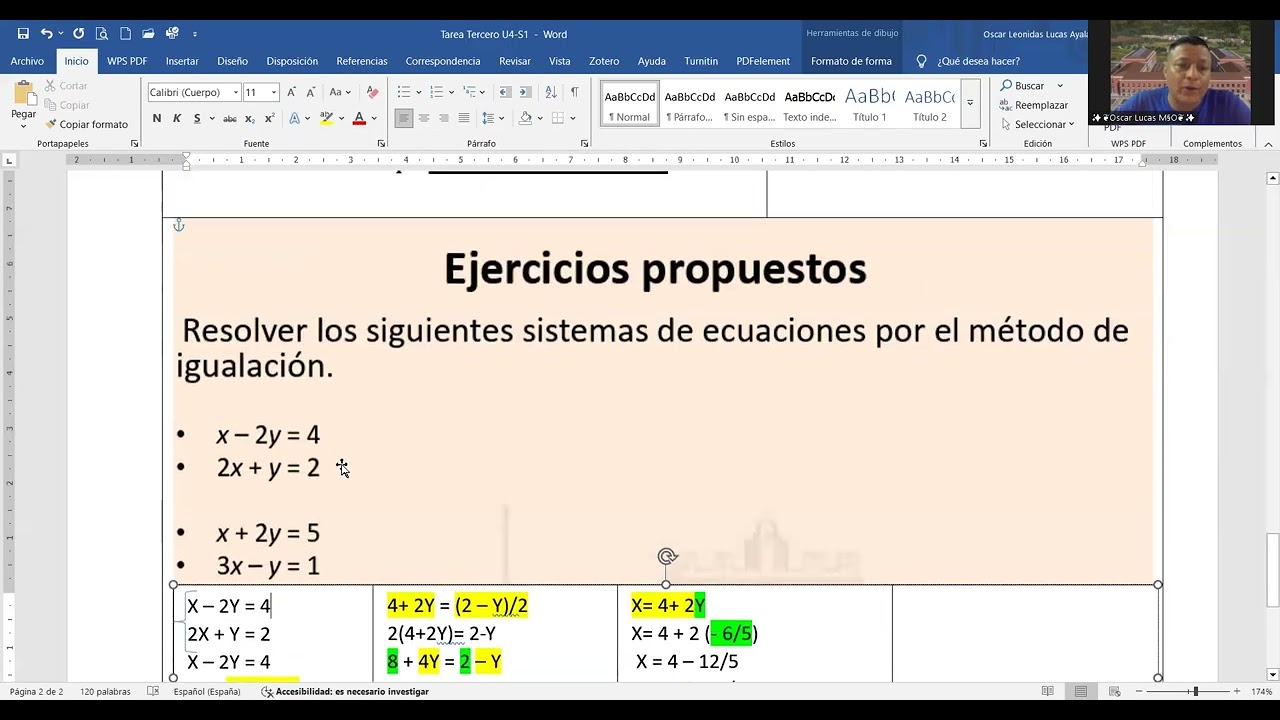Apply yellow text highlight color

coord(326,118)
